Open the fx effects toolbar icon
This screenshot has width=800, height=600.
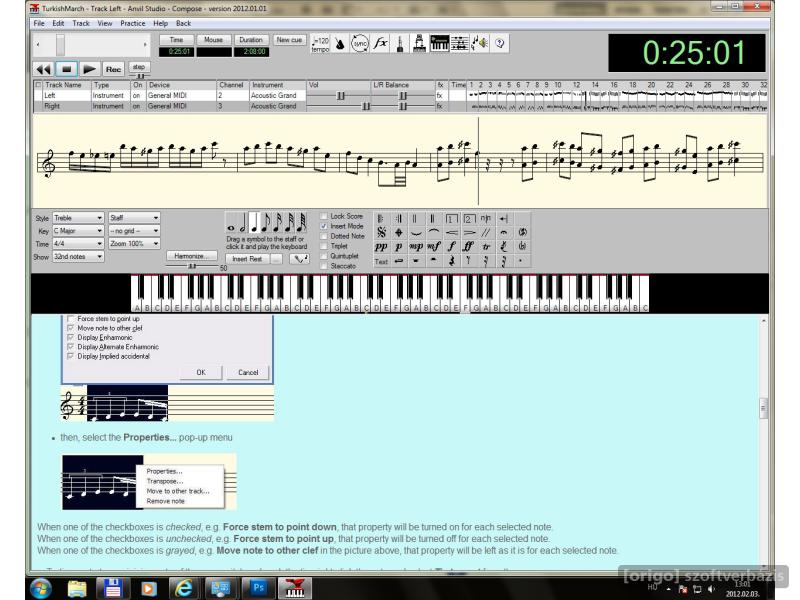tap(380, 44)
